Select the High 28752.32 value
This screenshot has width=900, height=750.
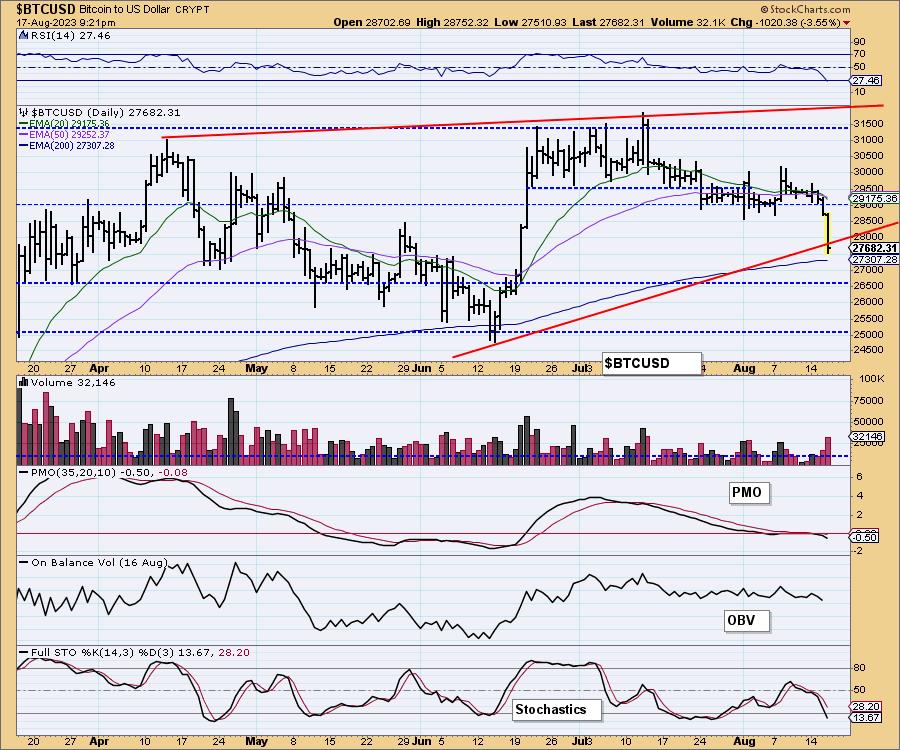point(452,22)
